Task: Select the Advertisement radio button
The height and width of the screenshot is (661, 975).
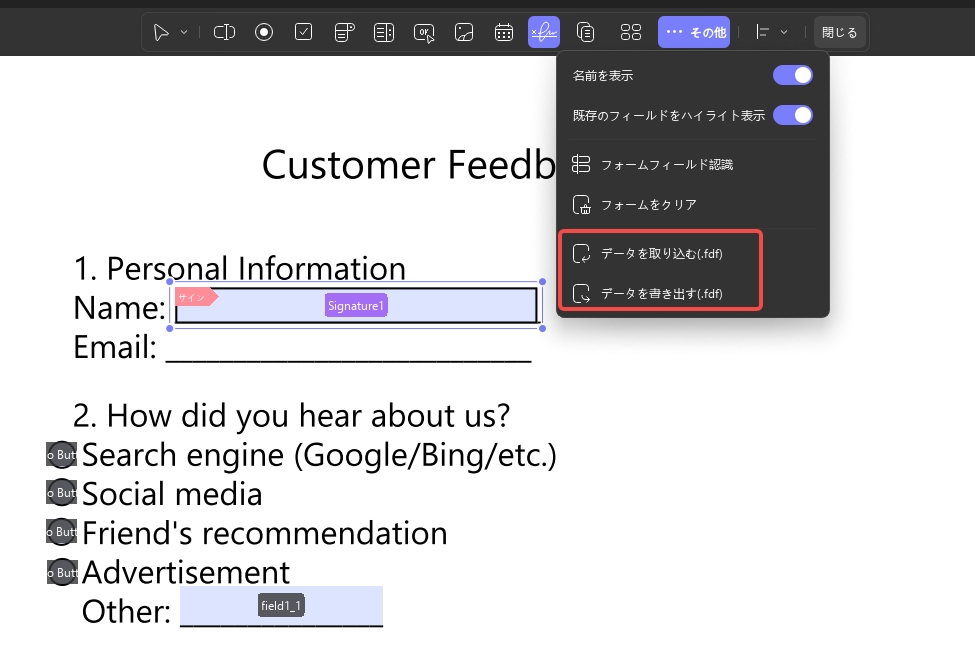Action: coord(62,572)
